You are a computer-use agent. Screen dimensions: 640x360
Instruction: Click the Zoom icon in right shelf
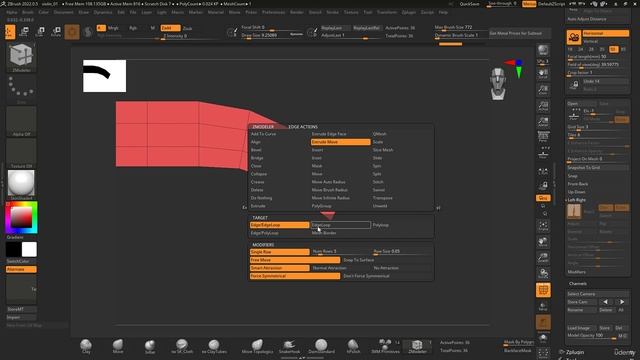pyautogui.click(x=543, y=89)
